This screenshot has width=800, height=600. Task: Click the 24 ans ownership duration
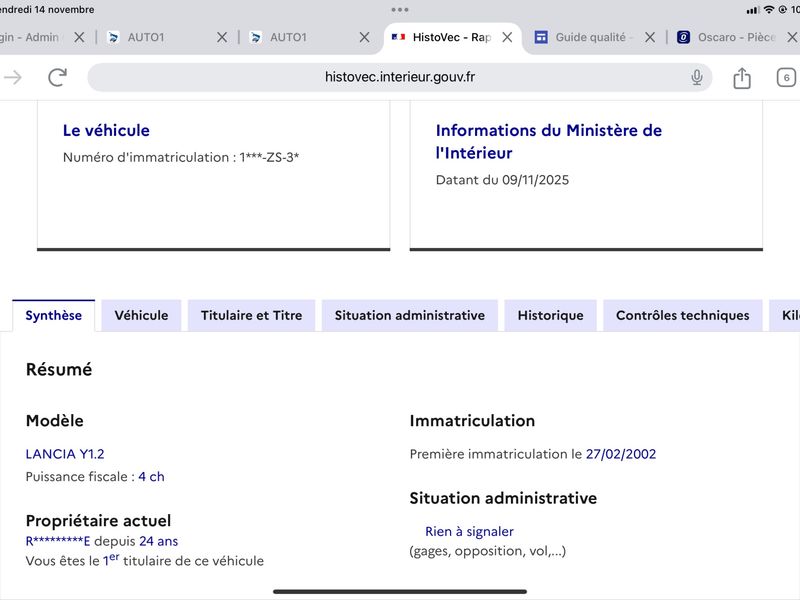pos(159,541)
